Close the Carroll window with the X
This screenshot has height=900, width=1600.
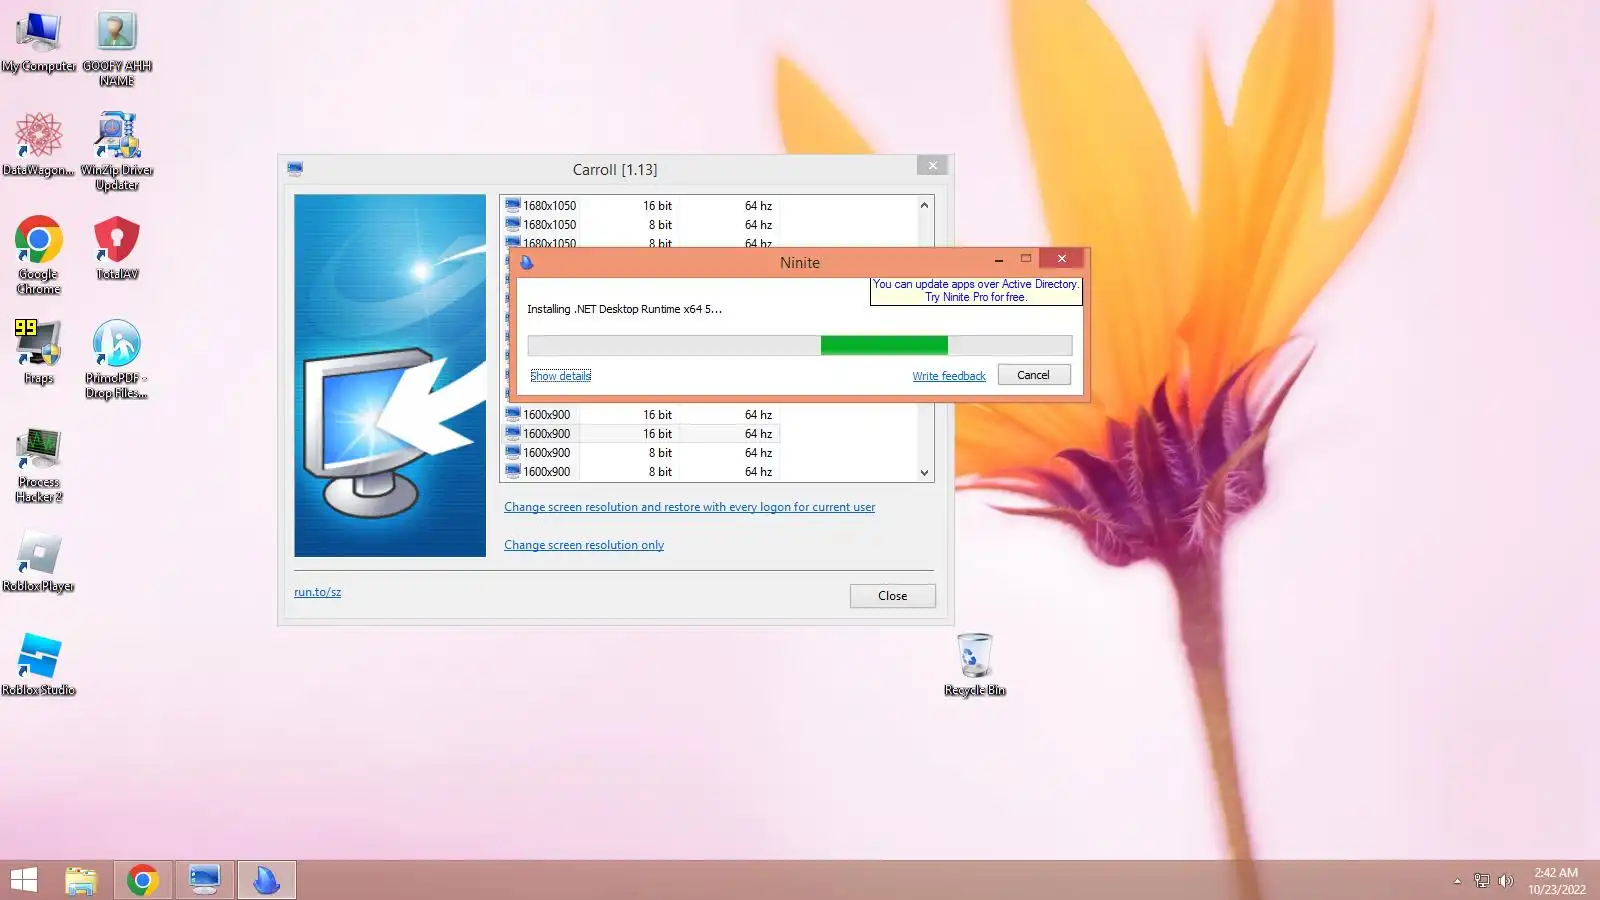932,166
